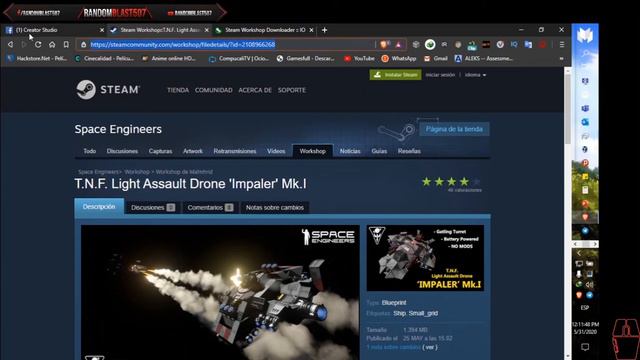Open the browser hamburger menu
Viewport: 640px width, 360px height.
(562, 44)
